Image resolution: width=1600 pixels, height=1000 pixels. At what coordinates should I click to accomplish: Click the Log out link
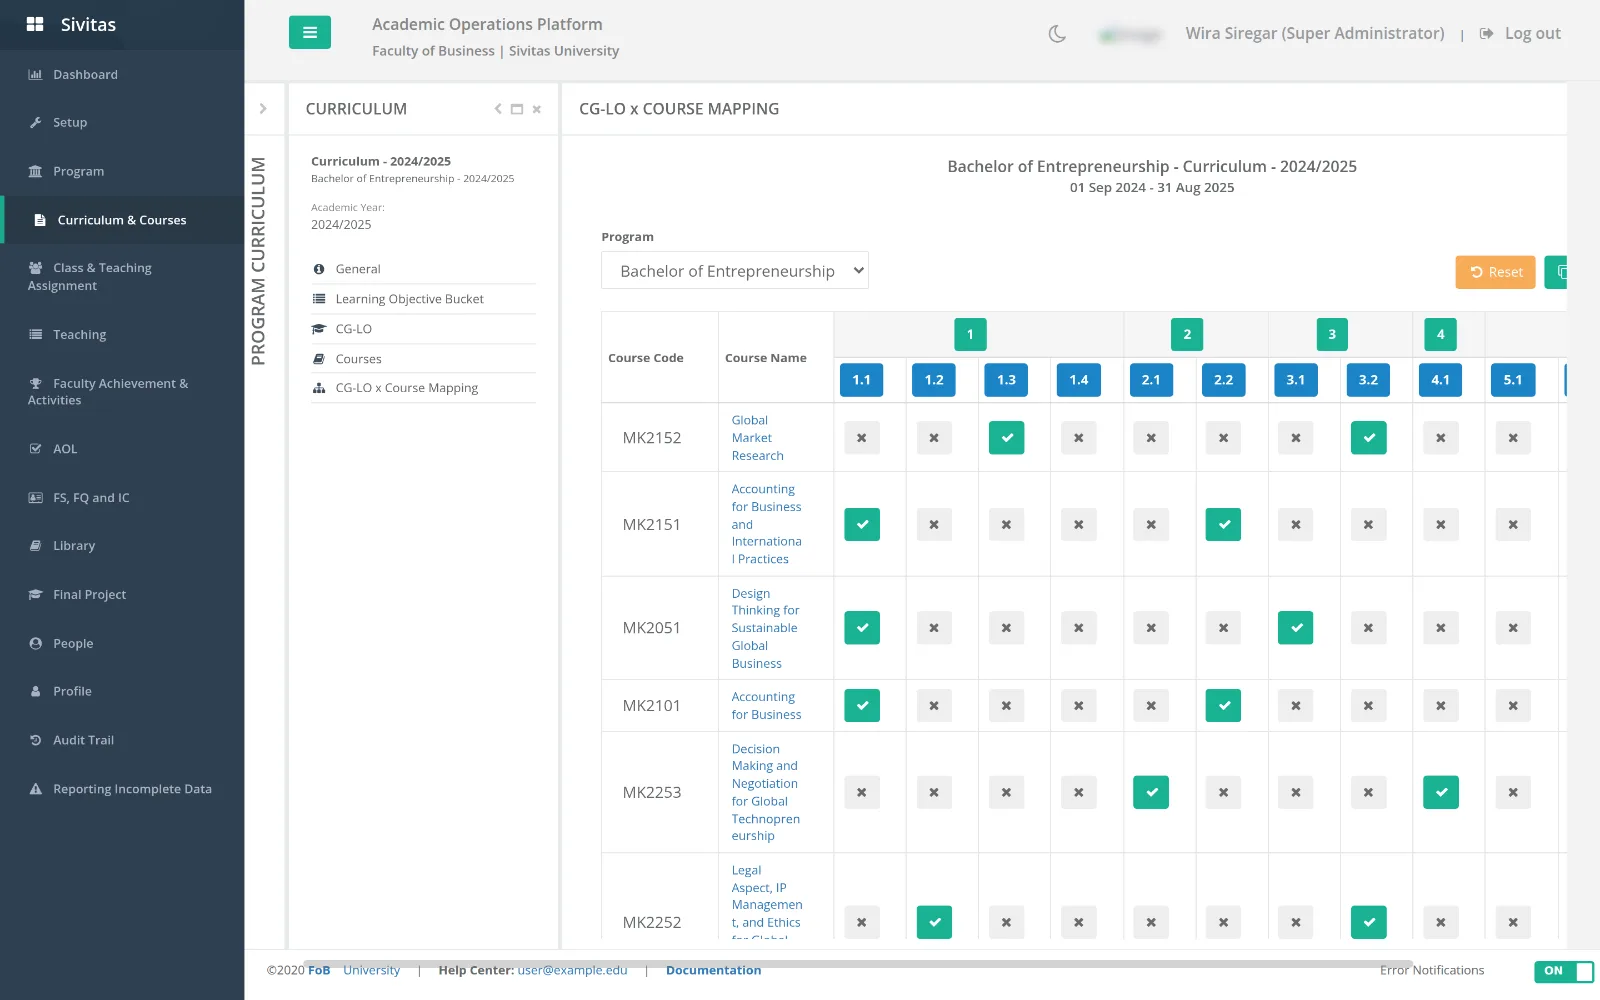[x=1532, y=34]
